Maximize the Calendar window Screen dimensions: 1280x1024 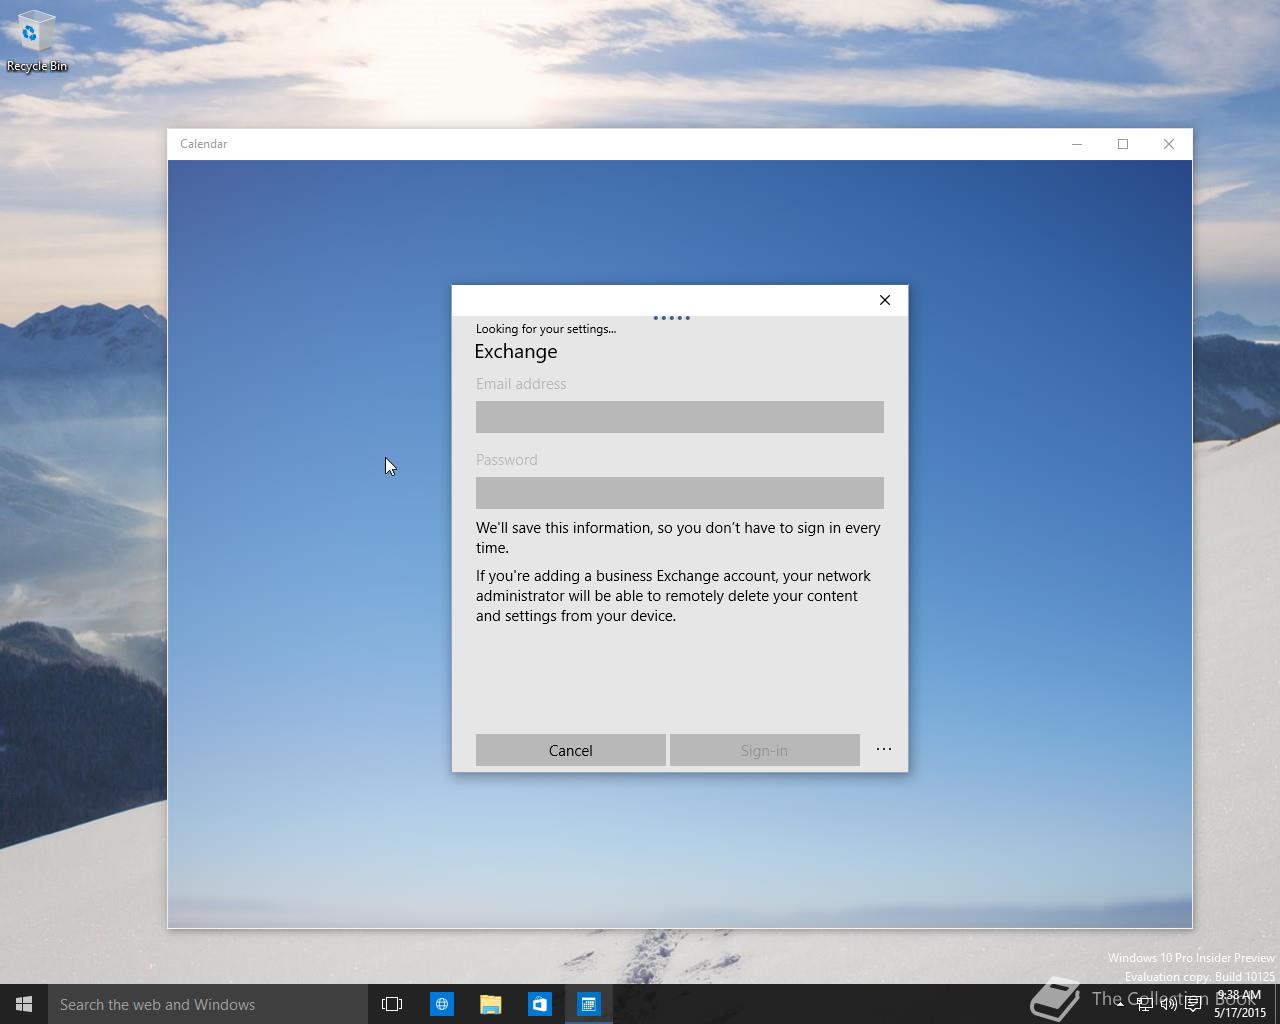coord(1123,144)
